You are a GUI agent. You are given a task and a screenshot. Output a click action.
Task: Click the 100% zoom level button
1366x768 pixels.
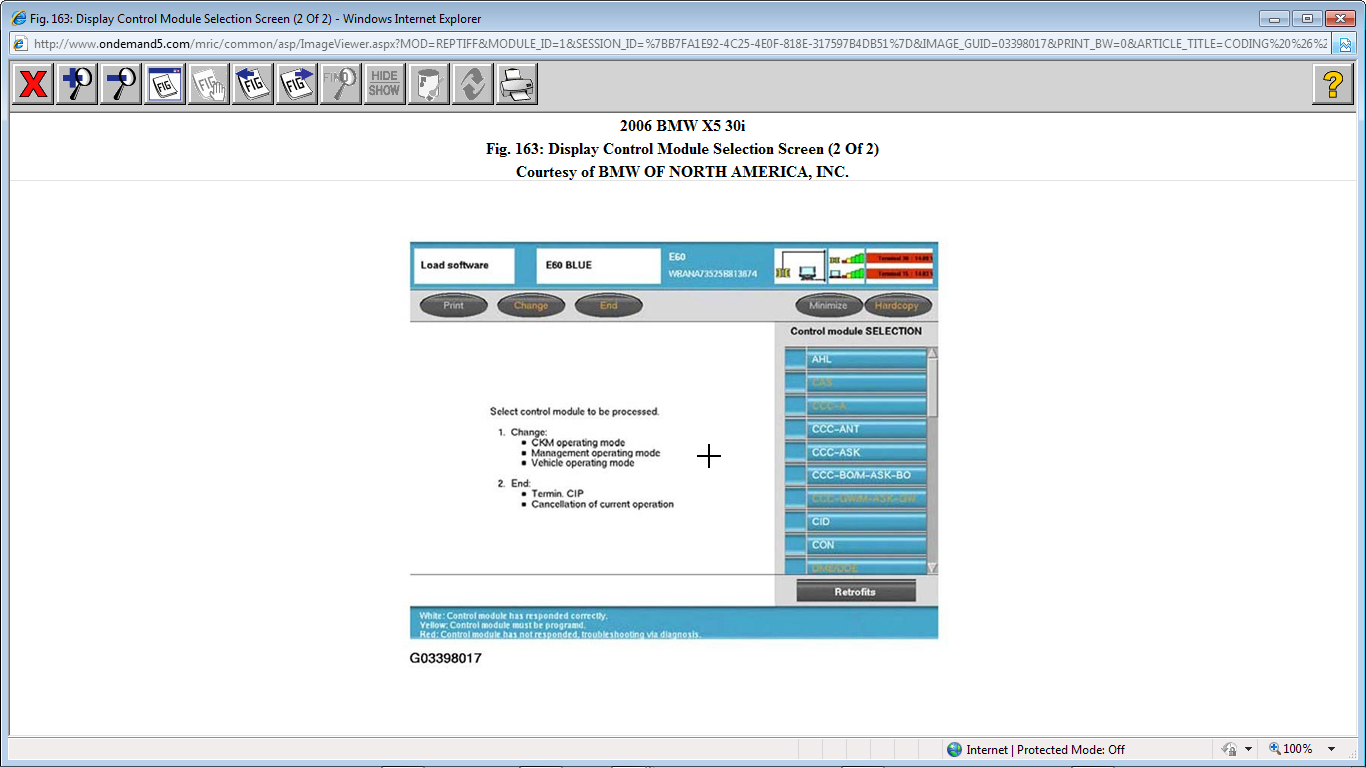click(1291, 749)
